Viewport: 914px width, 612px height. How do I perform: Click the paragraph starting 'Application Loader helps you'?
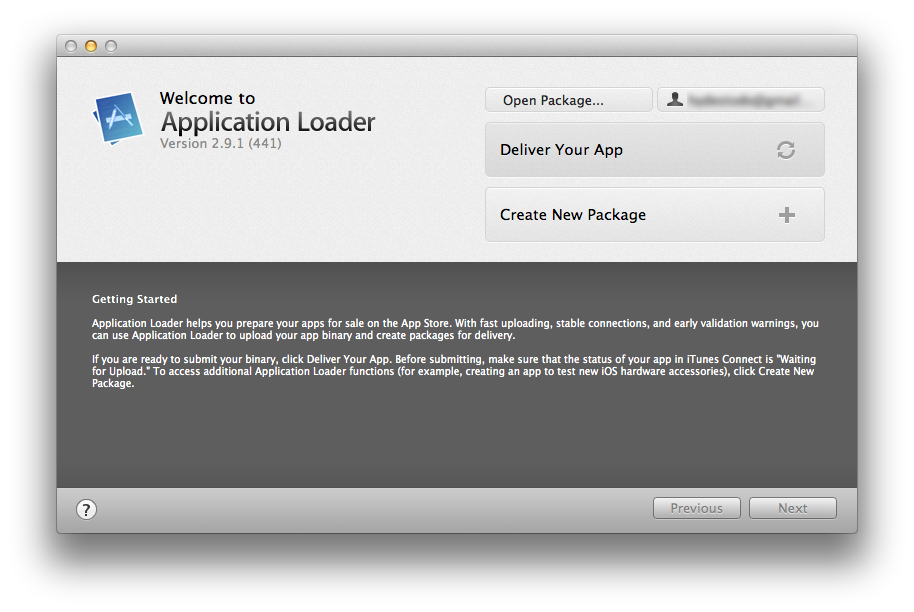pos(455,329)
